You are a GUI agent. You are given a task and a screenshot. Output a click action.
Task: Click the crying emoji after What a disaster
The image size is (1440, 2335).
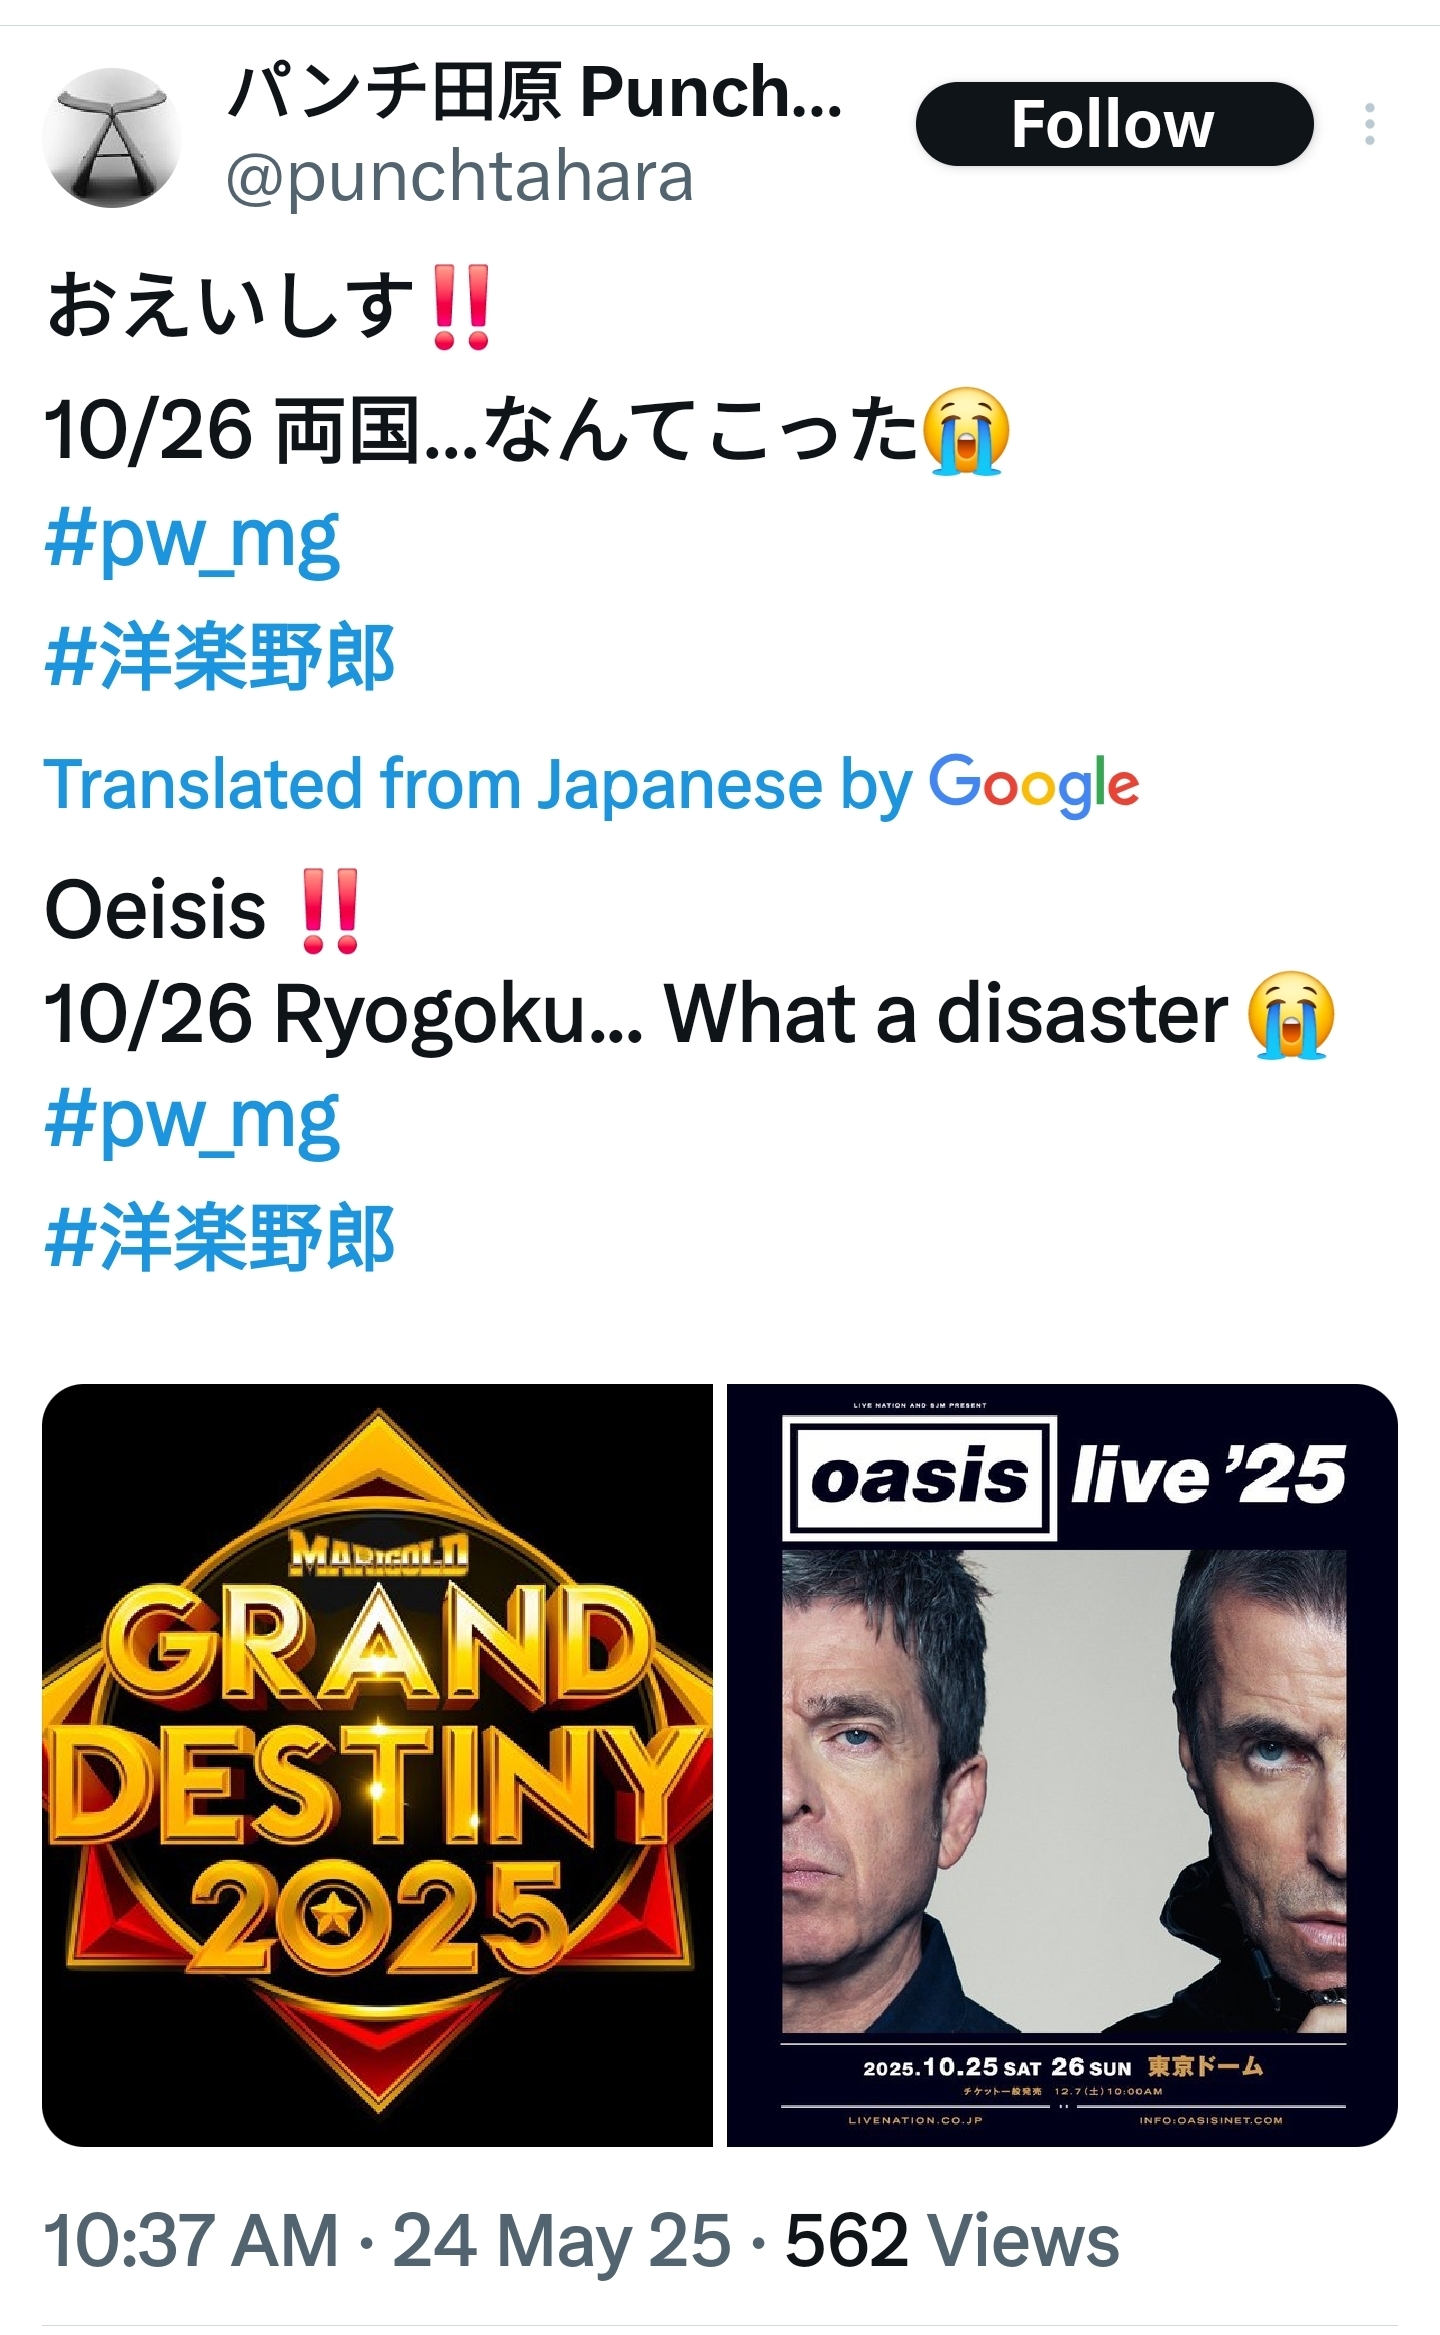[1291, 1014]
